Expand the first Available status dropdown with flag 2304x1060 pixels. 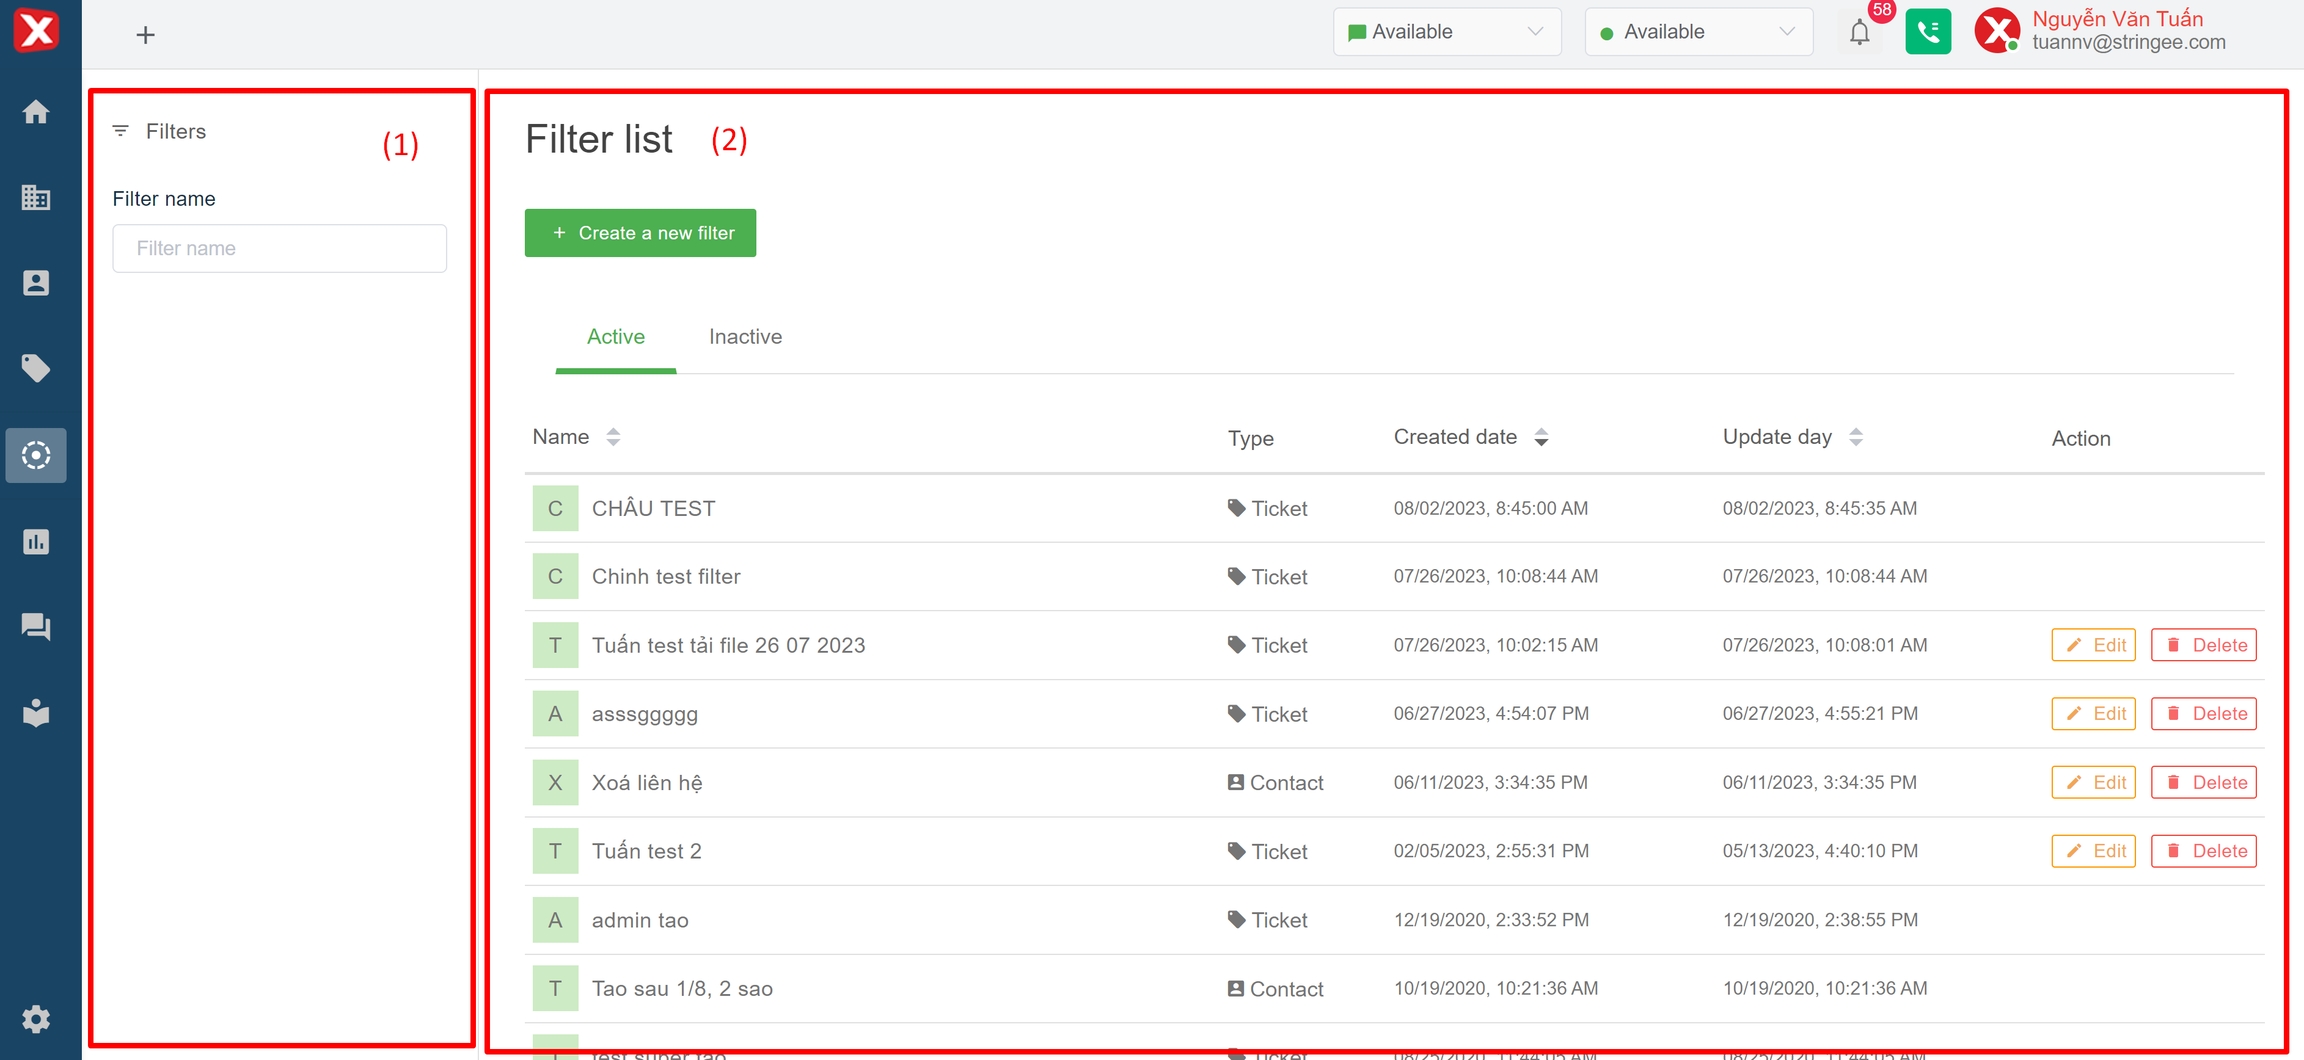tap(1446, 32)
